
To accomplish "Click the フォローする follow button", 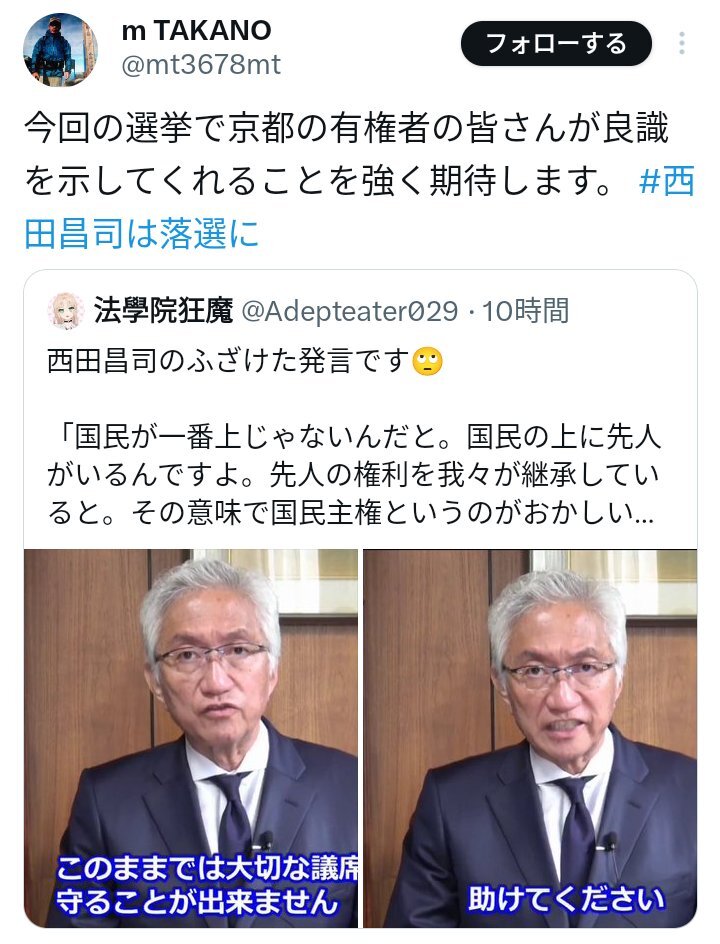I will (556, 44).
